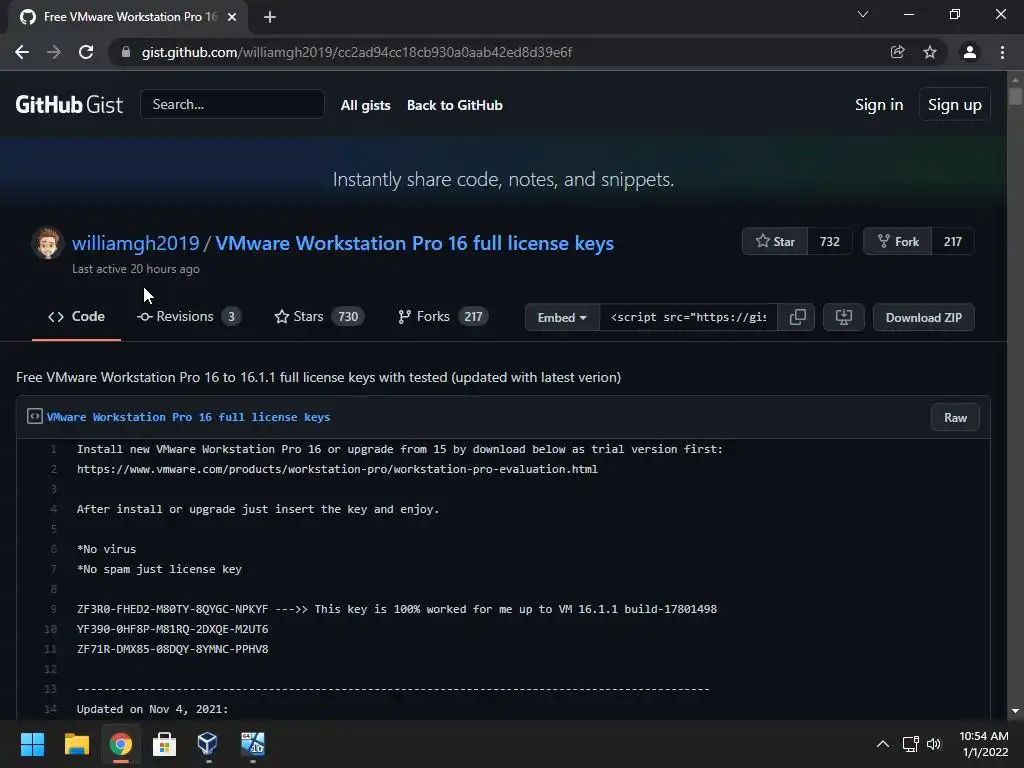
Task: Click the vmware.com evaluation URL text
Action: [x=337, y=470]
